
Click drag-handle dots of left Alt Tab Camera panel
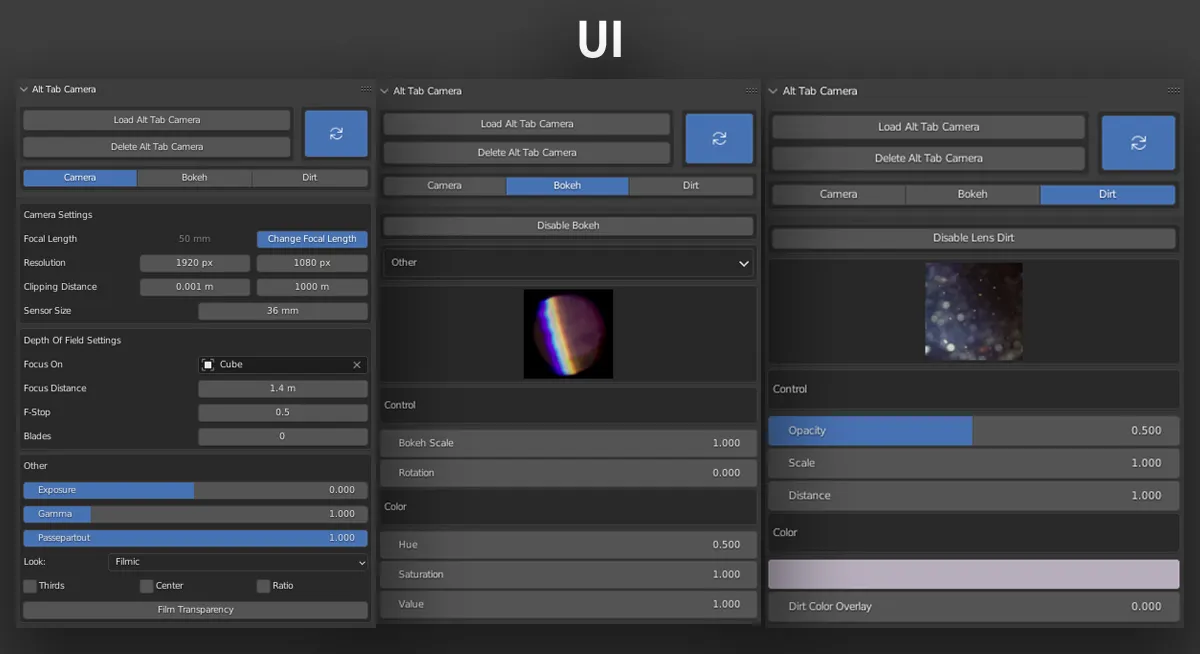tap(366, 89)
